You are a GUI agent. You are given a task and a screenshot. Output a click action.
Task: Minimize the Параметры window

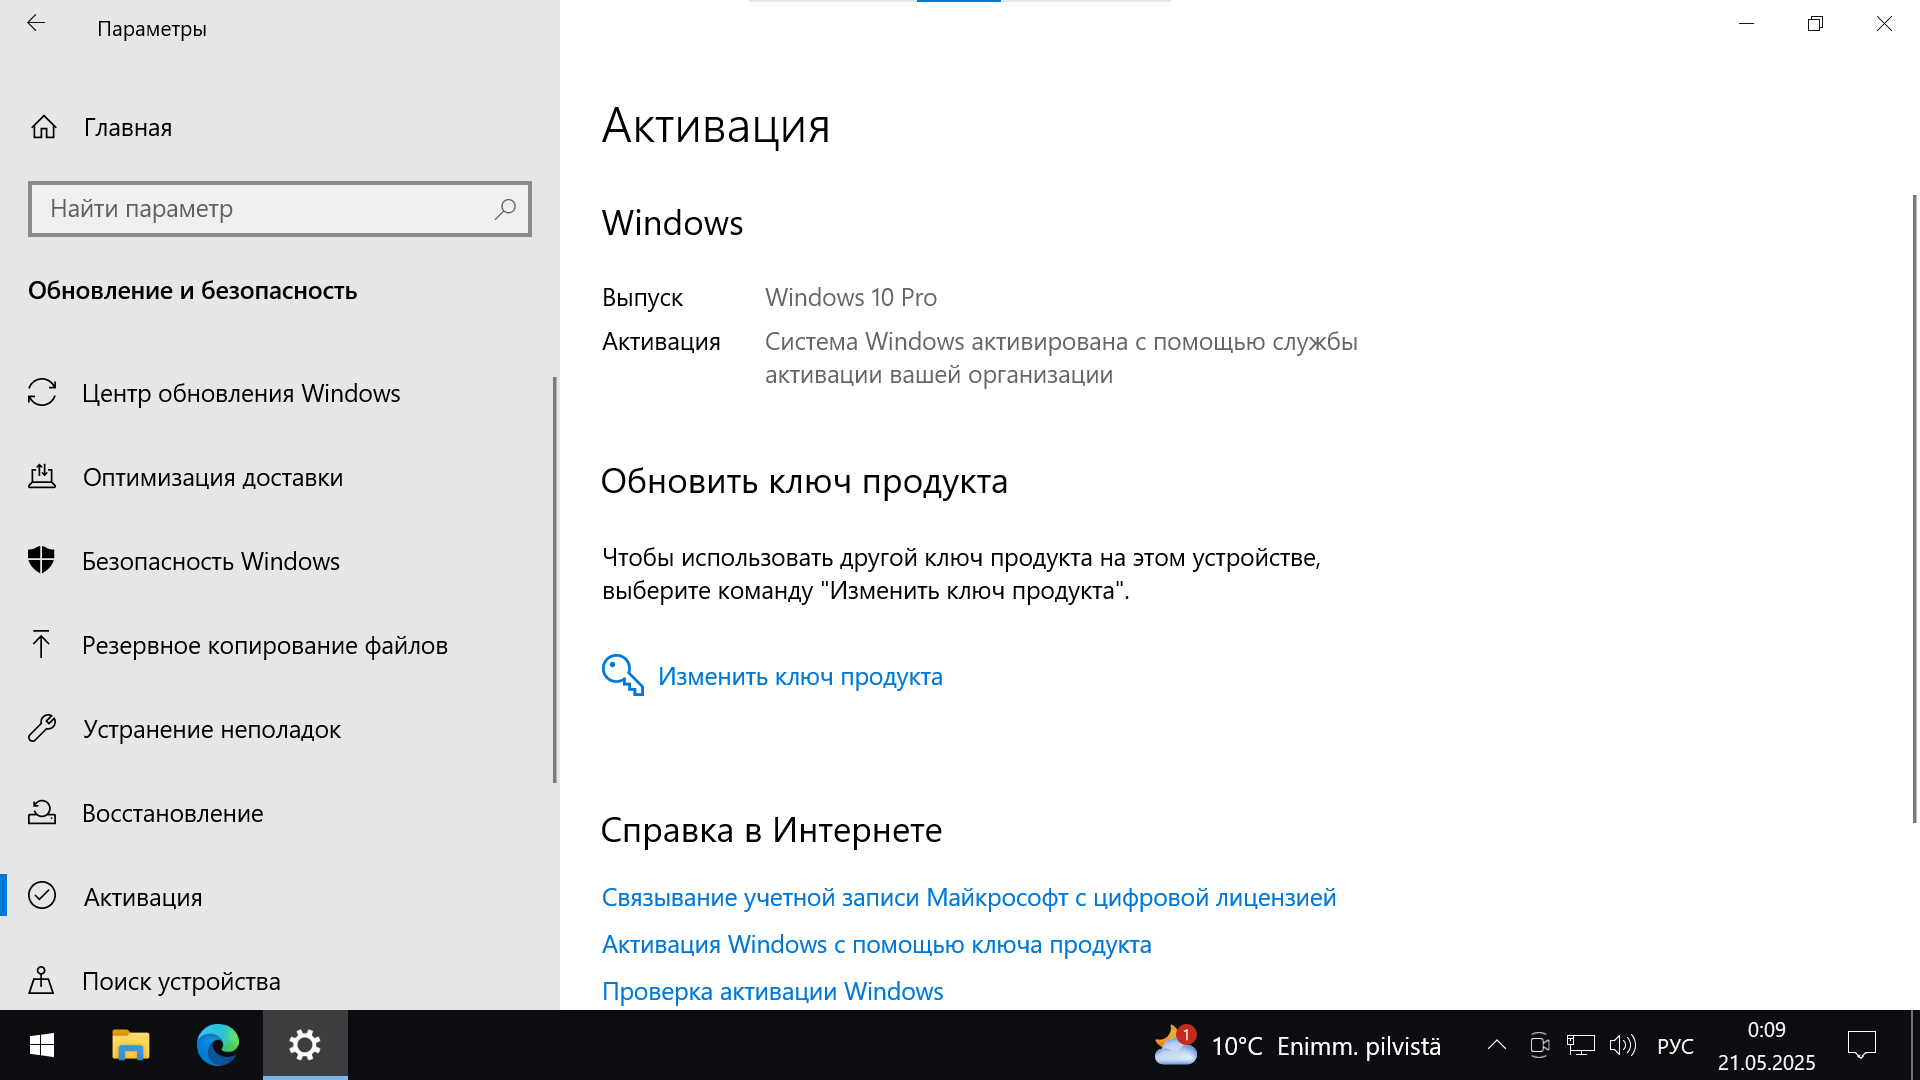pyautogui.click(x=1746, y=23)
